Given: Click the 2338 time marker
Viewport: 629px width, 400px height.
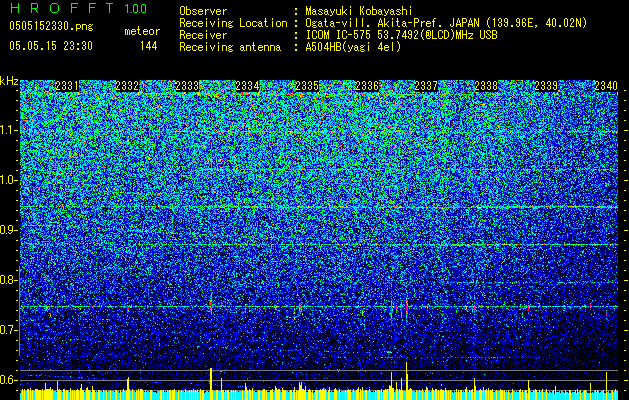Looking at the screenshot, I should (x=486, y=86).
